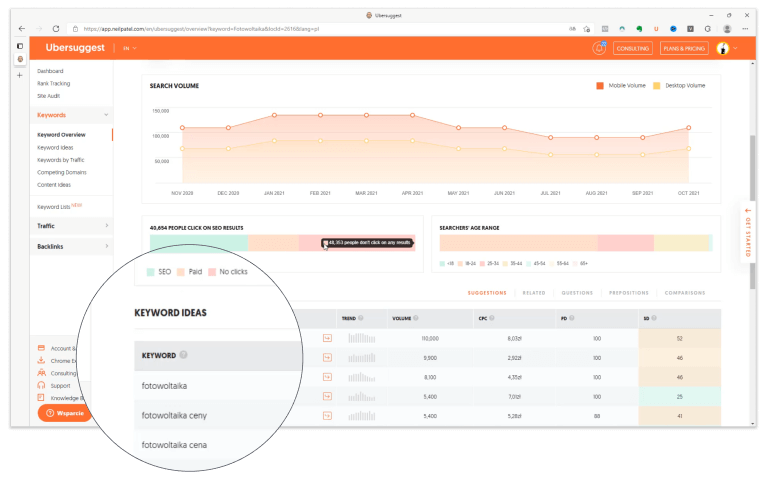
Task: Open Dashboard in the sidebar
Action: [x=50, y=71]
